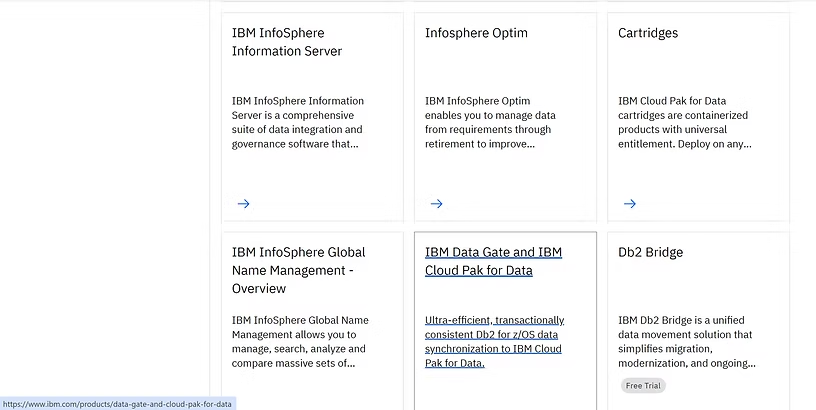
Task: Click the Information Server comprehensive suite description
Action: 298,122
